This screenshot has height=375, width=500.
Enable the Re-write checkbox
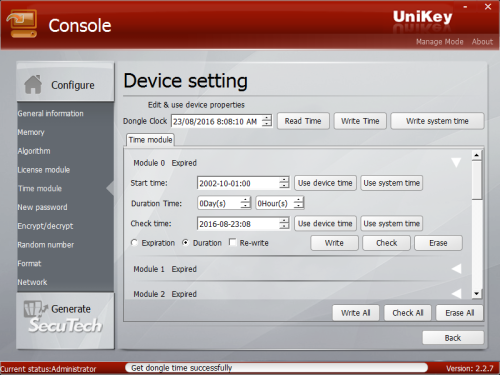233,242
